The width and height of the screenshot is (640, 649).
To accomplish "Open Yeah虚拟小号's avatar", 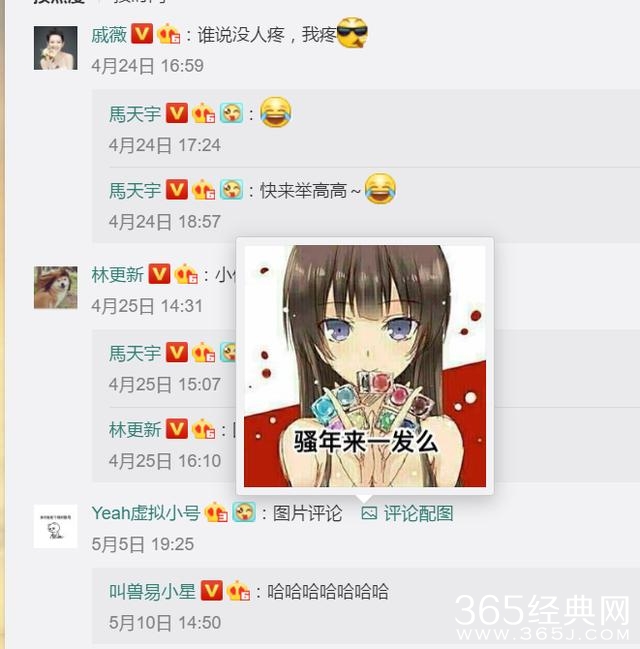I will point(55,526).
